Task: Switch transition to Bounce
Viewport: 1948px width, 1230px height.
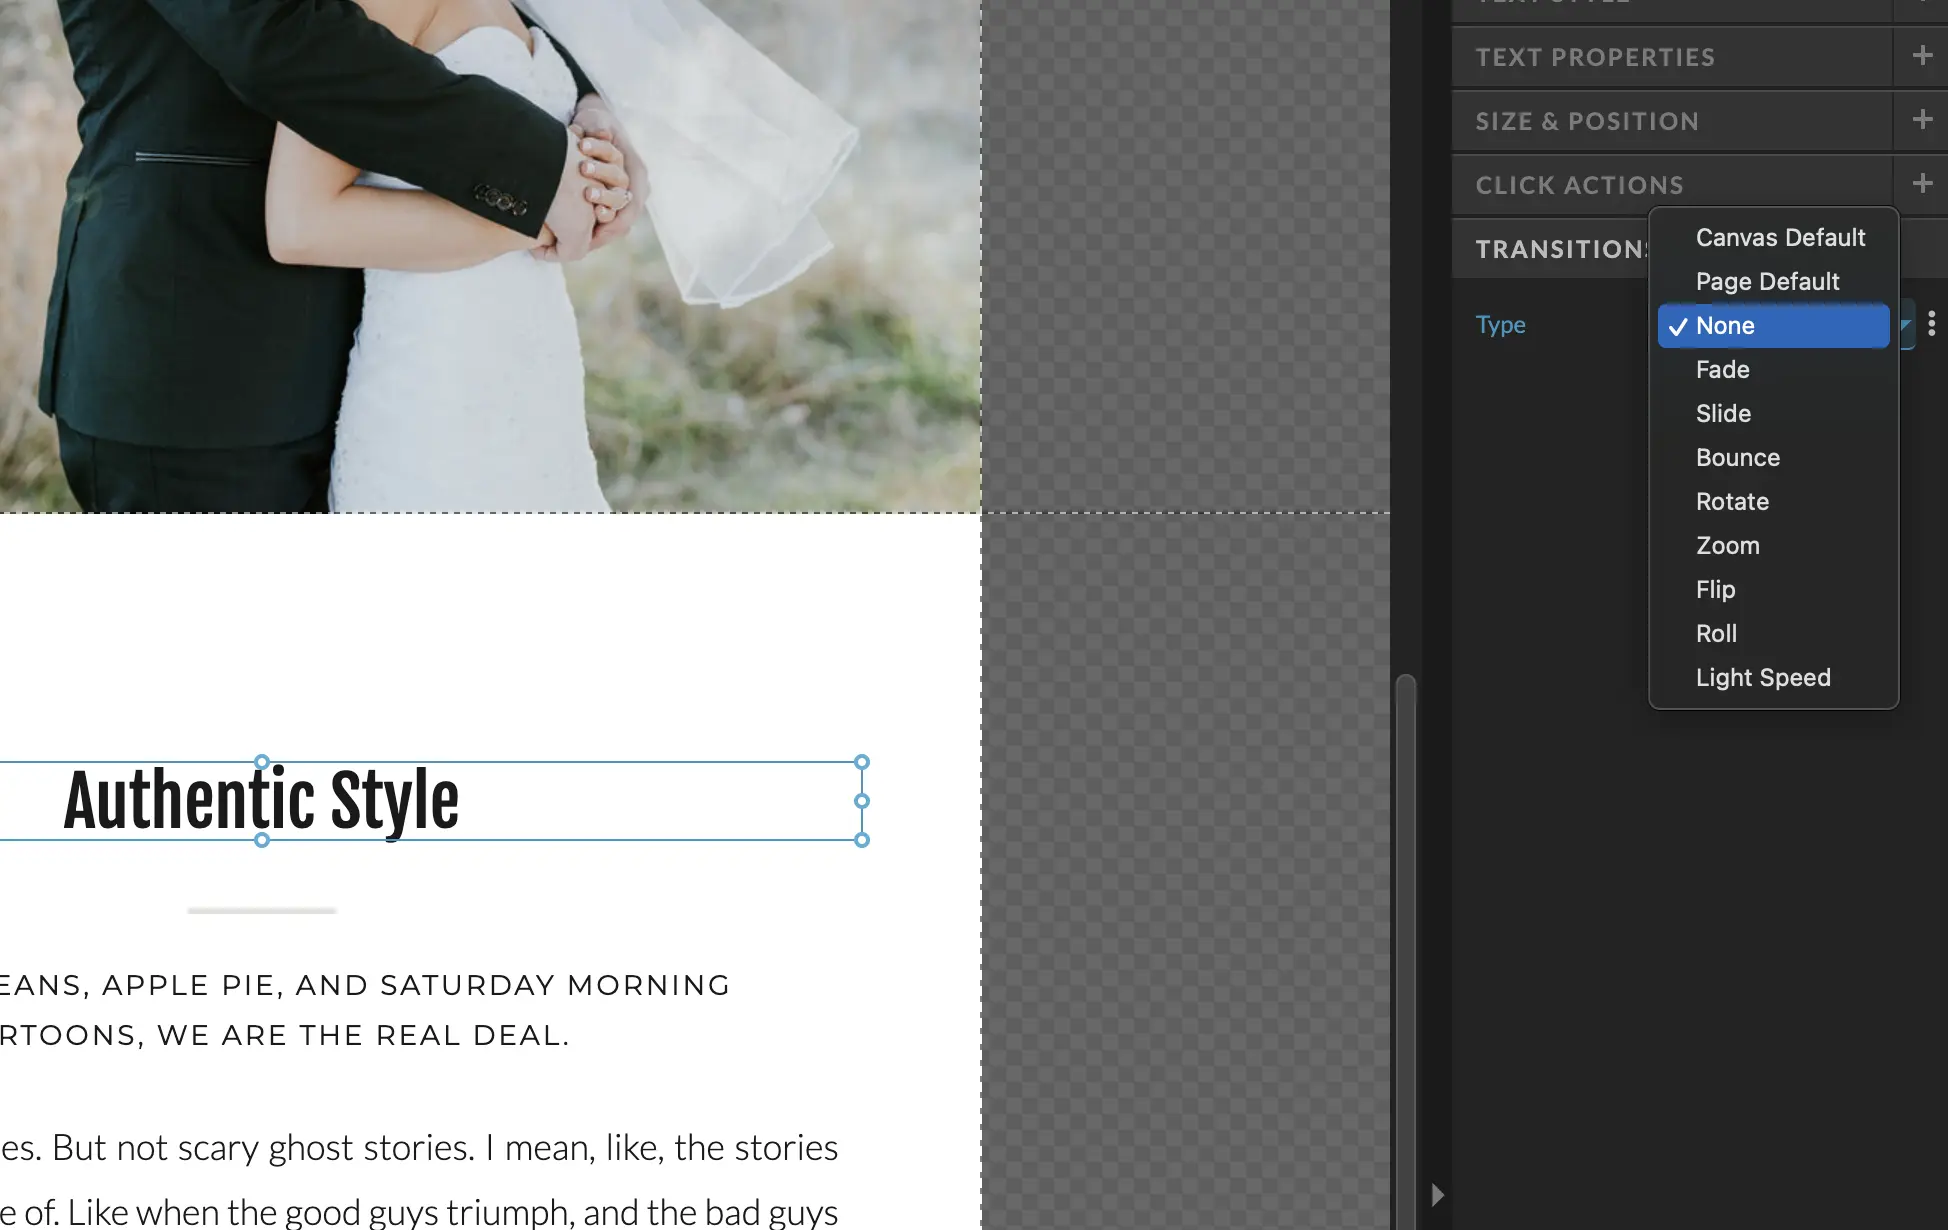Action: pos(1737,457)
